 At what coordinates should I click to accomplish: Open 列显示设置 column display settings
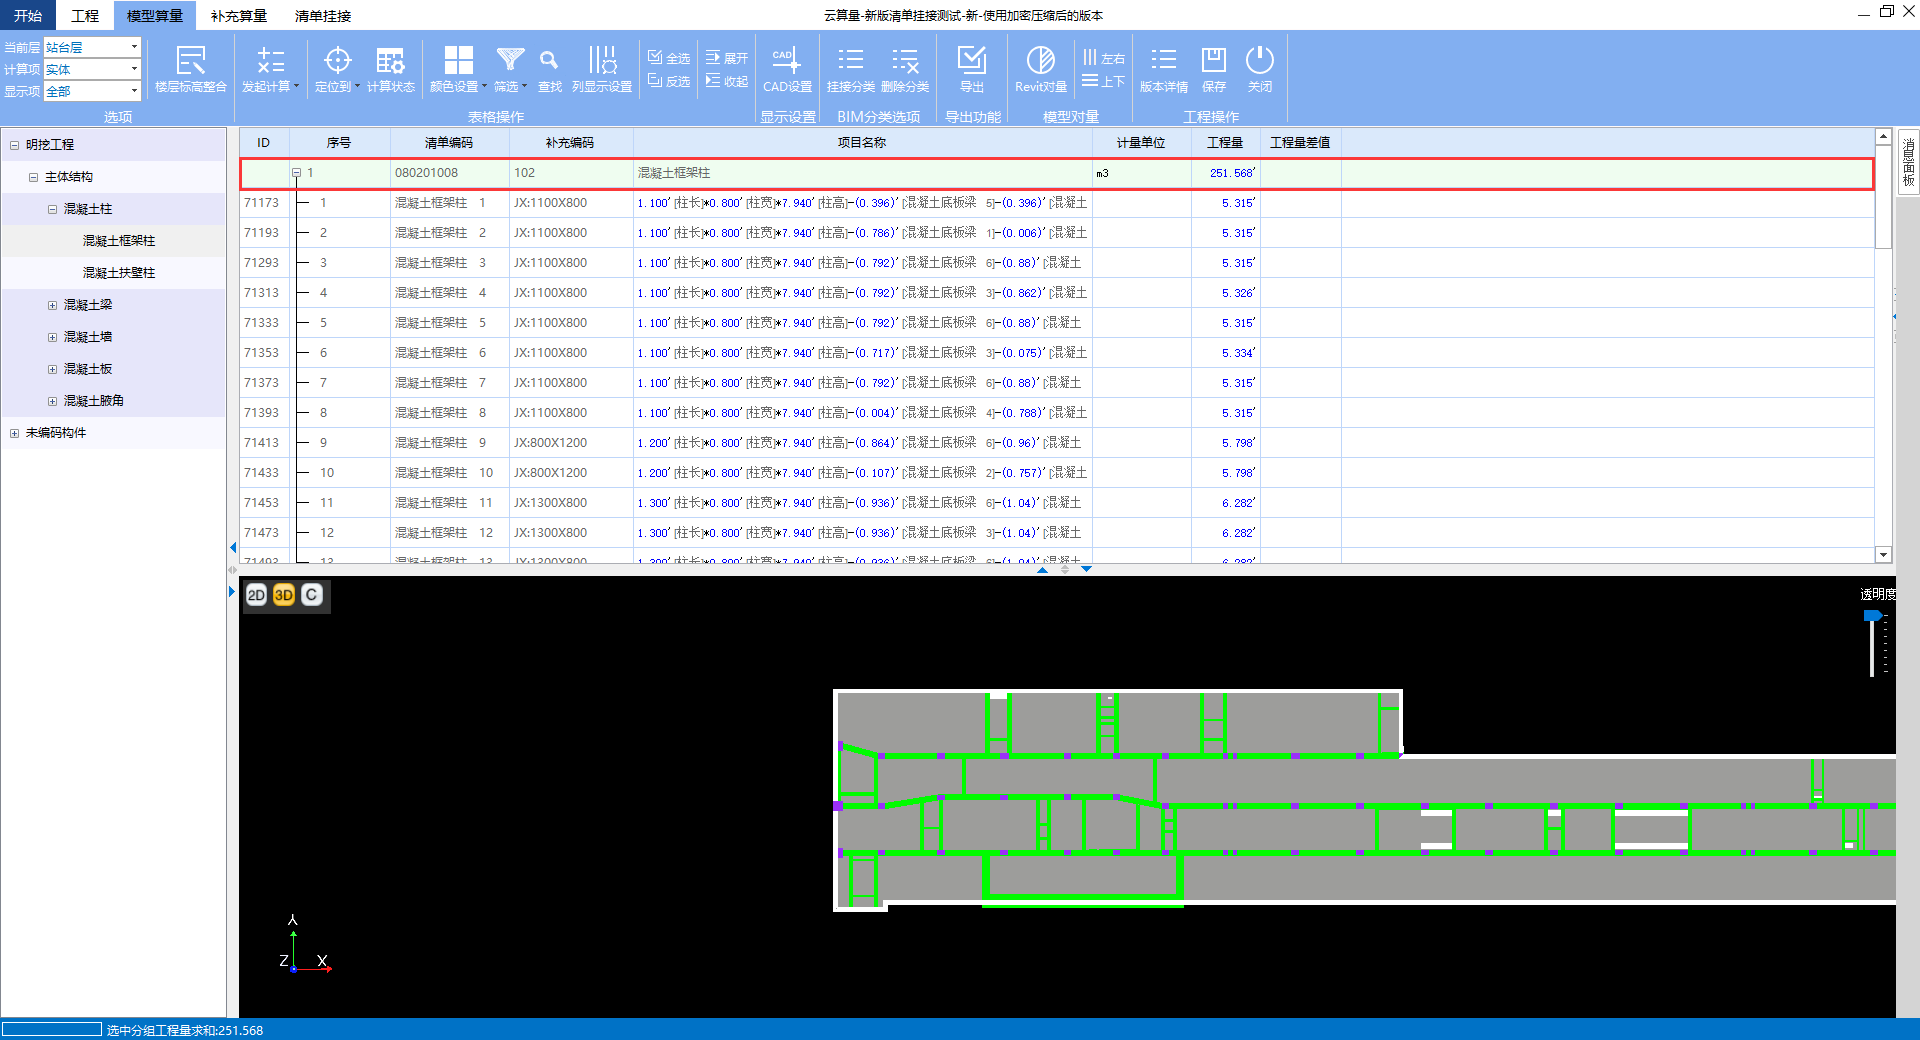click(x=602, y=68)
